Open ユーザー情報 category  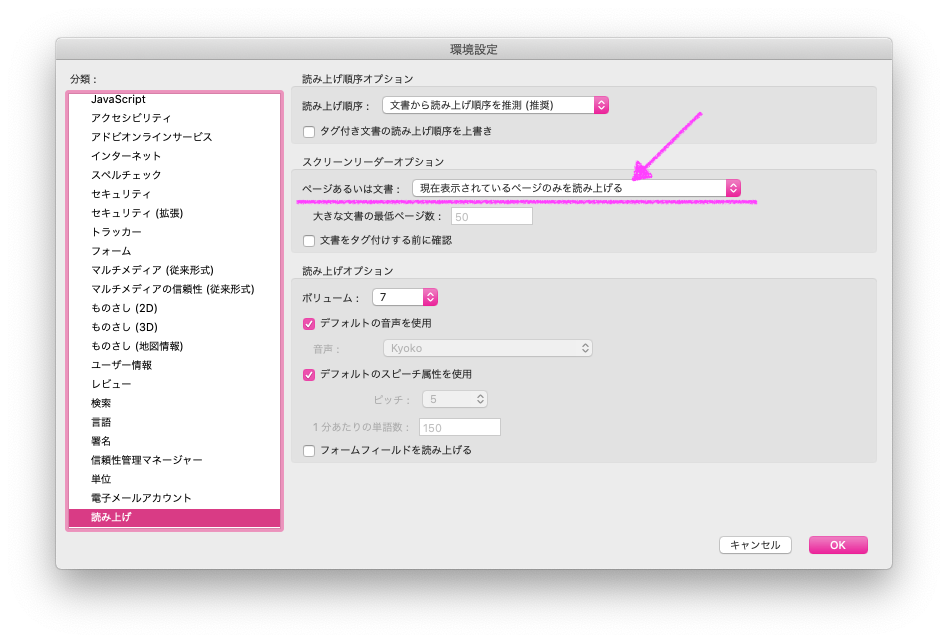coord(174,366)
